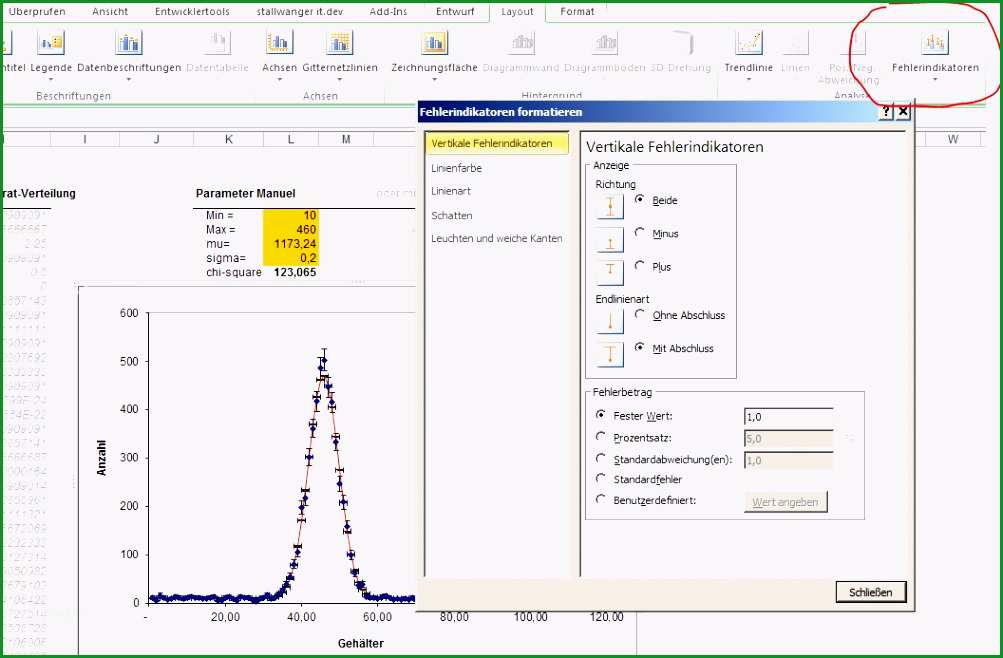Image resolution: width=1003 pixels, height=658 pixels.
Task: Select the yellow Max cell value 460
Action: 290,230
